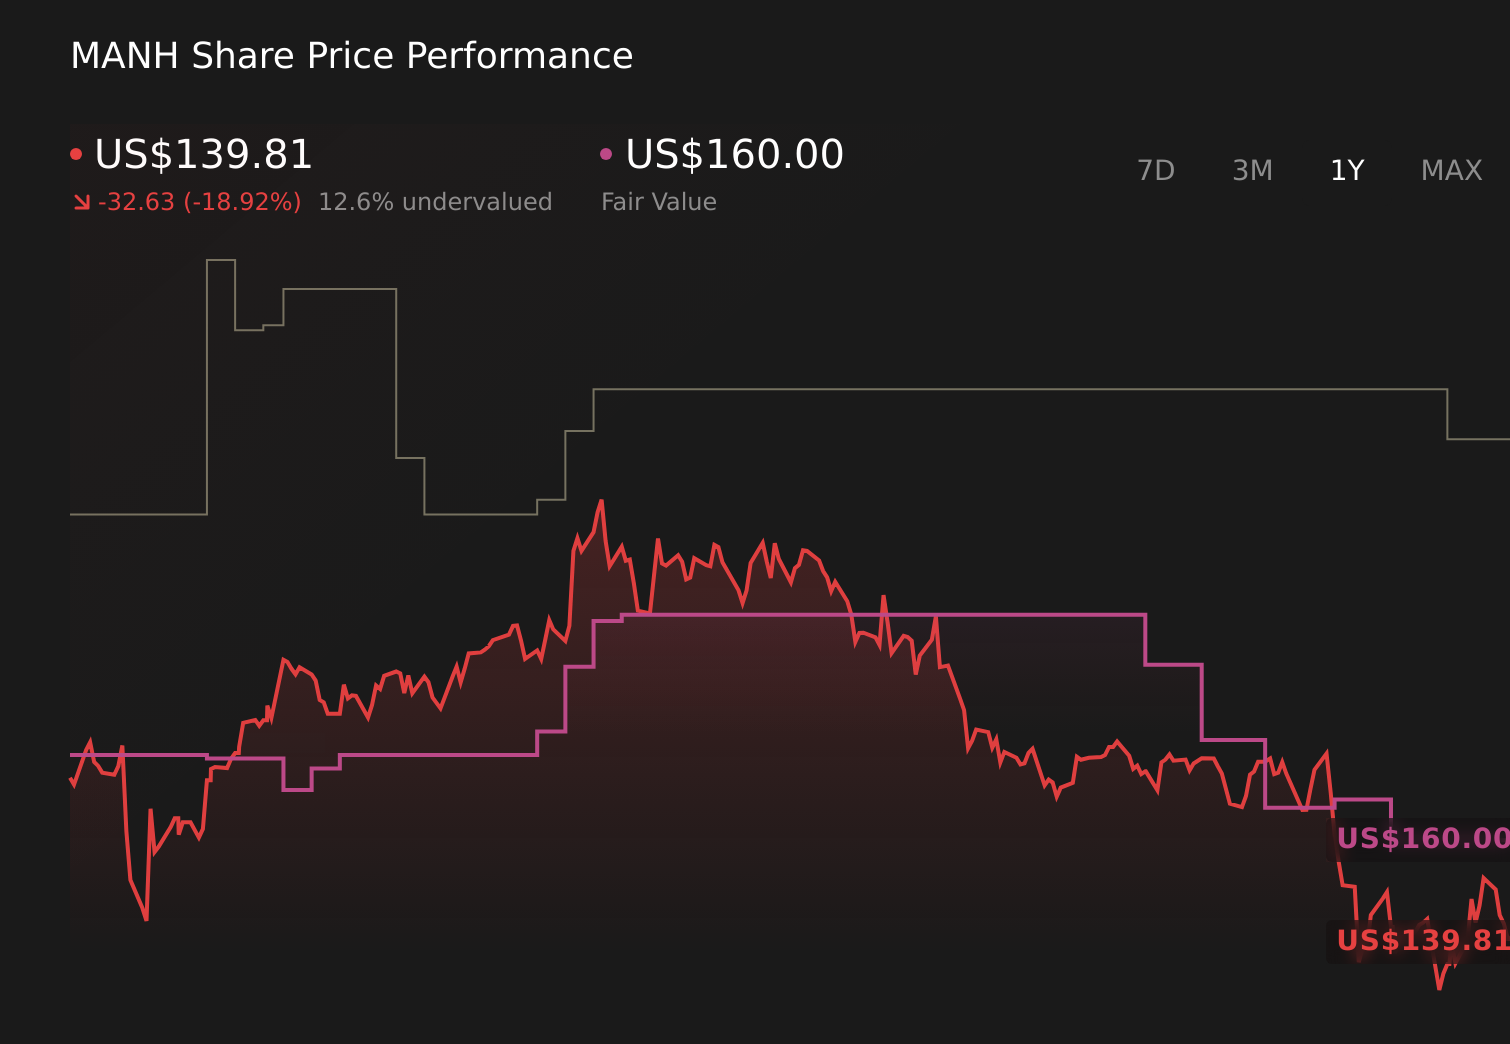Click the 12.6% undervalued label
1510x1044 pixels.
pos(435,201)
